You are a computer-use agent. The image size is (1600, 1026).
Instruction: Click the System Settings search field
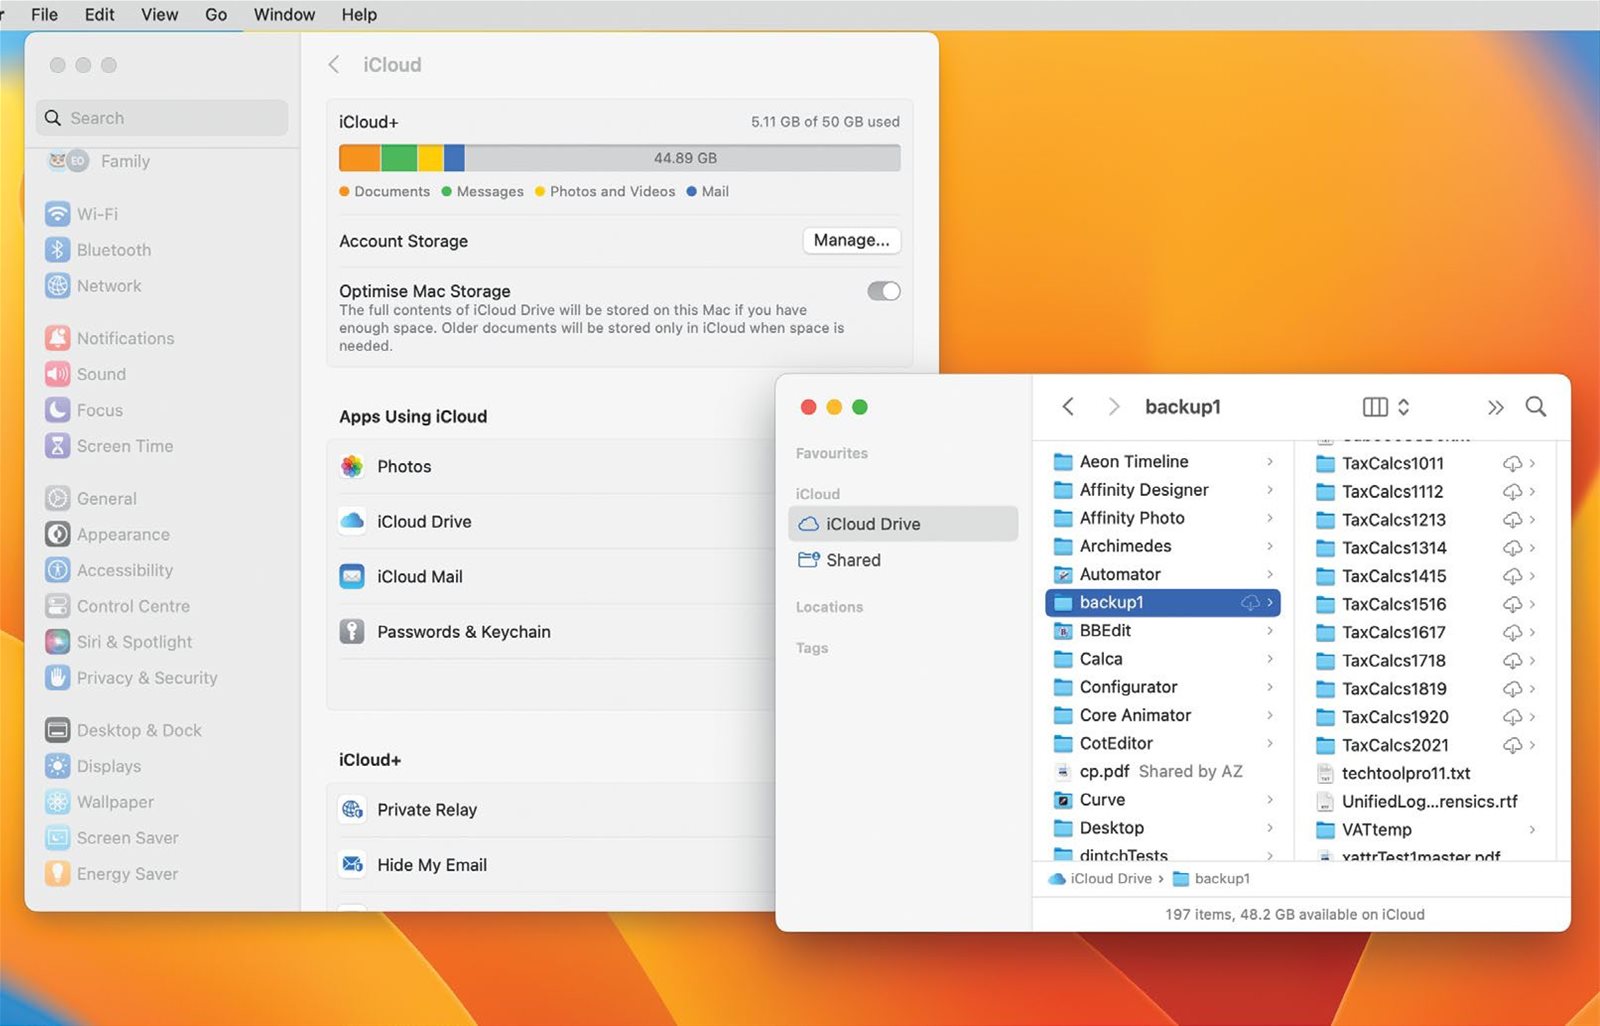162,118
